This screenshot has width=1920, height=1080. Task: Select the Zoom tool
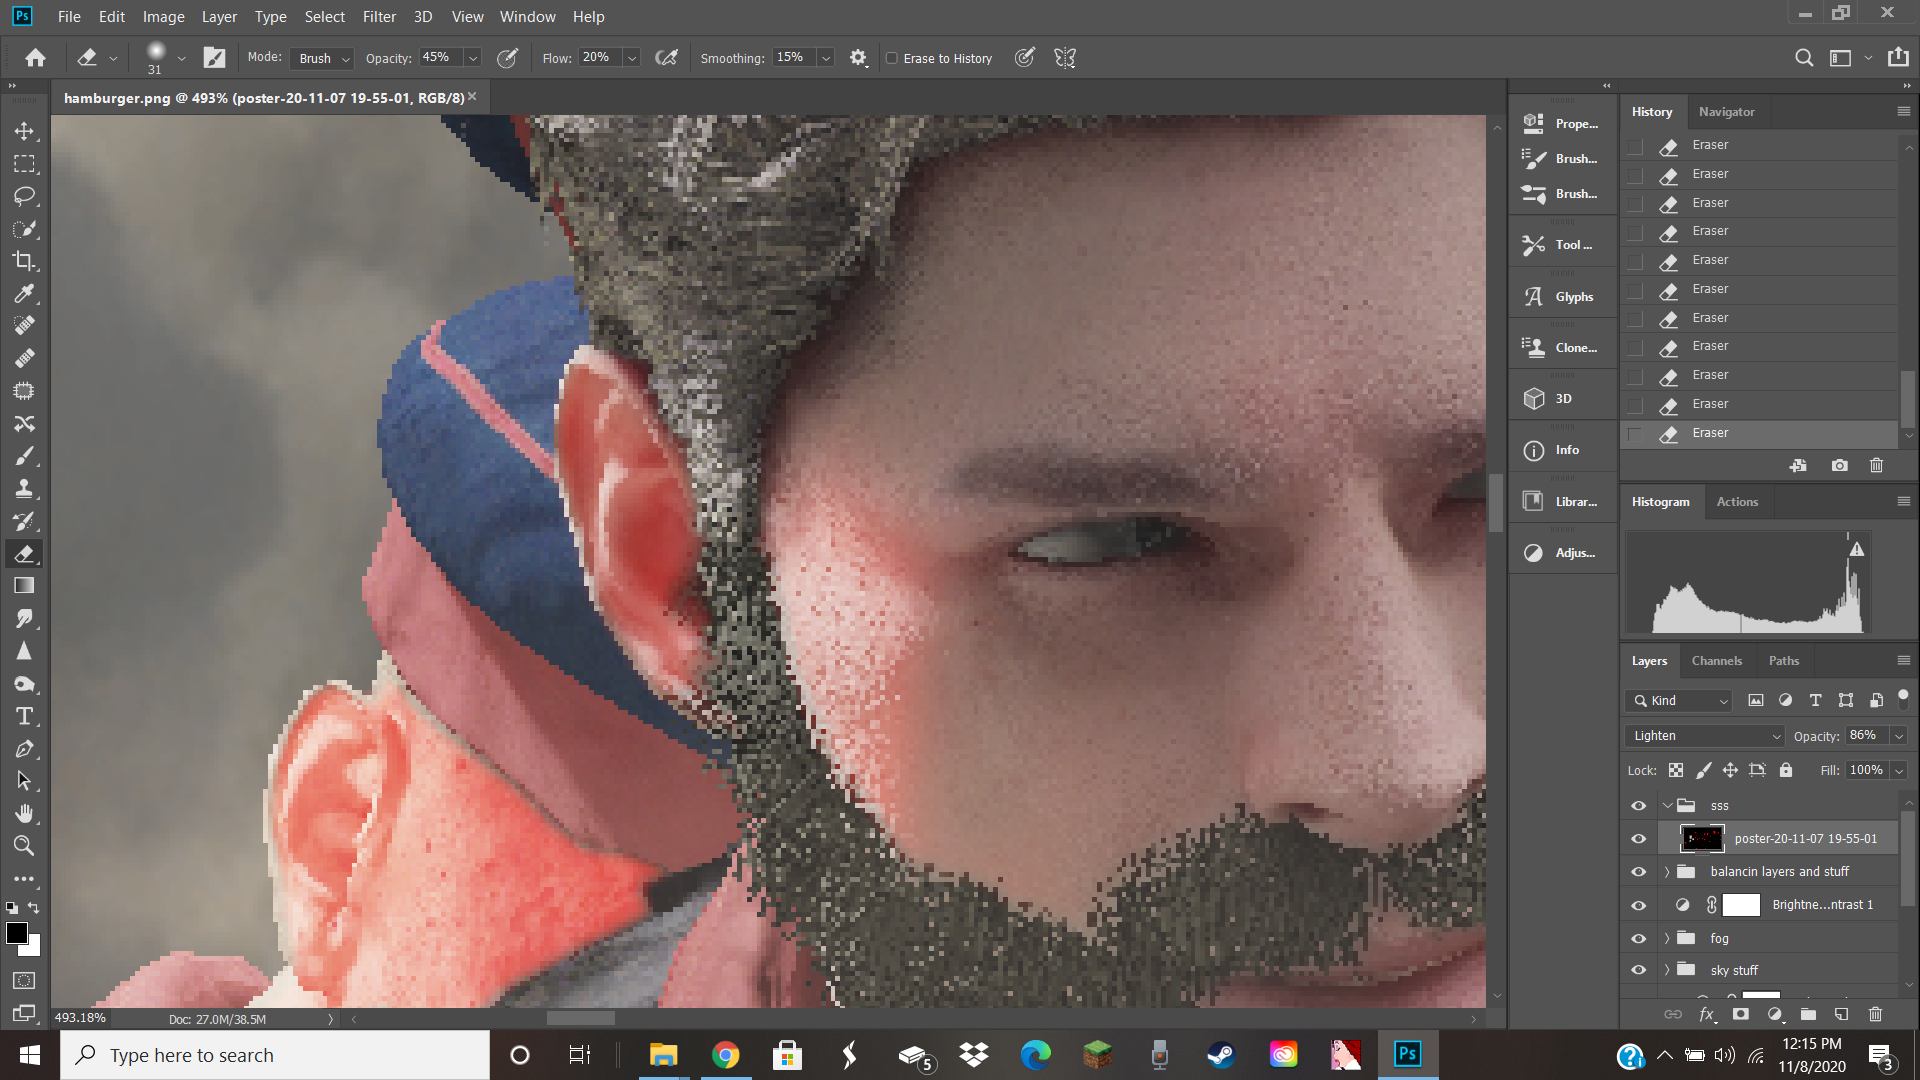tap(24, 846)
